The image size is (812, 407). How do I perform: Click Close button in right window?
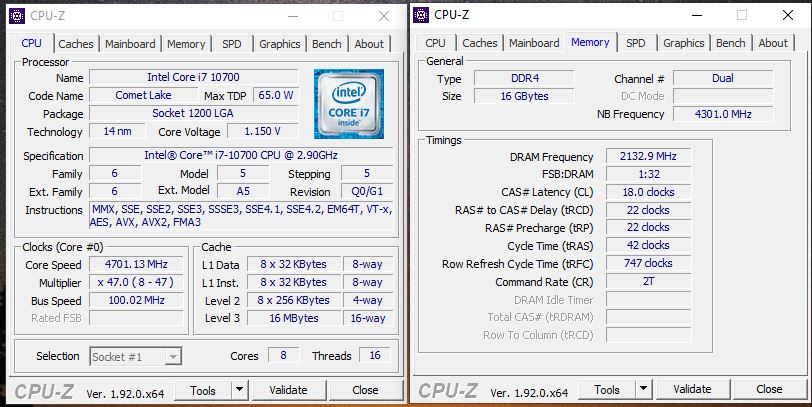pyautogui.click(x=769, y=389)
